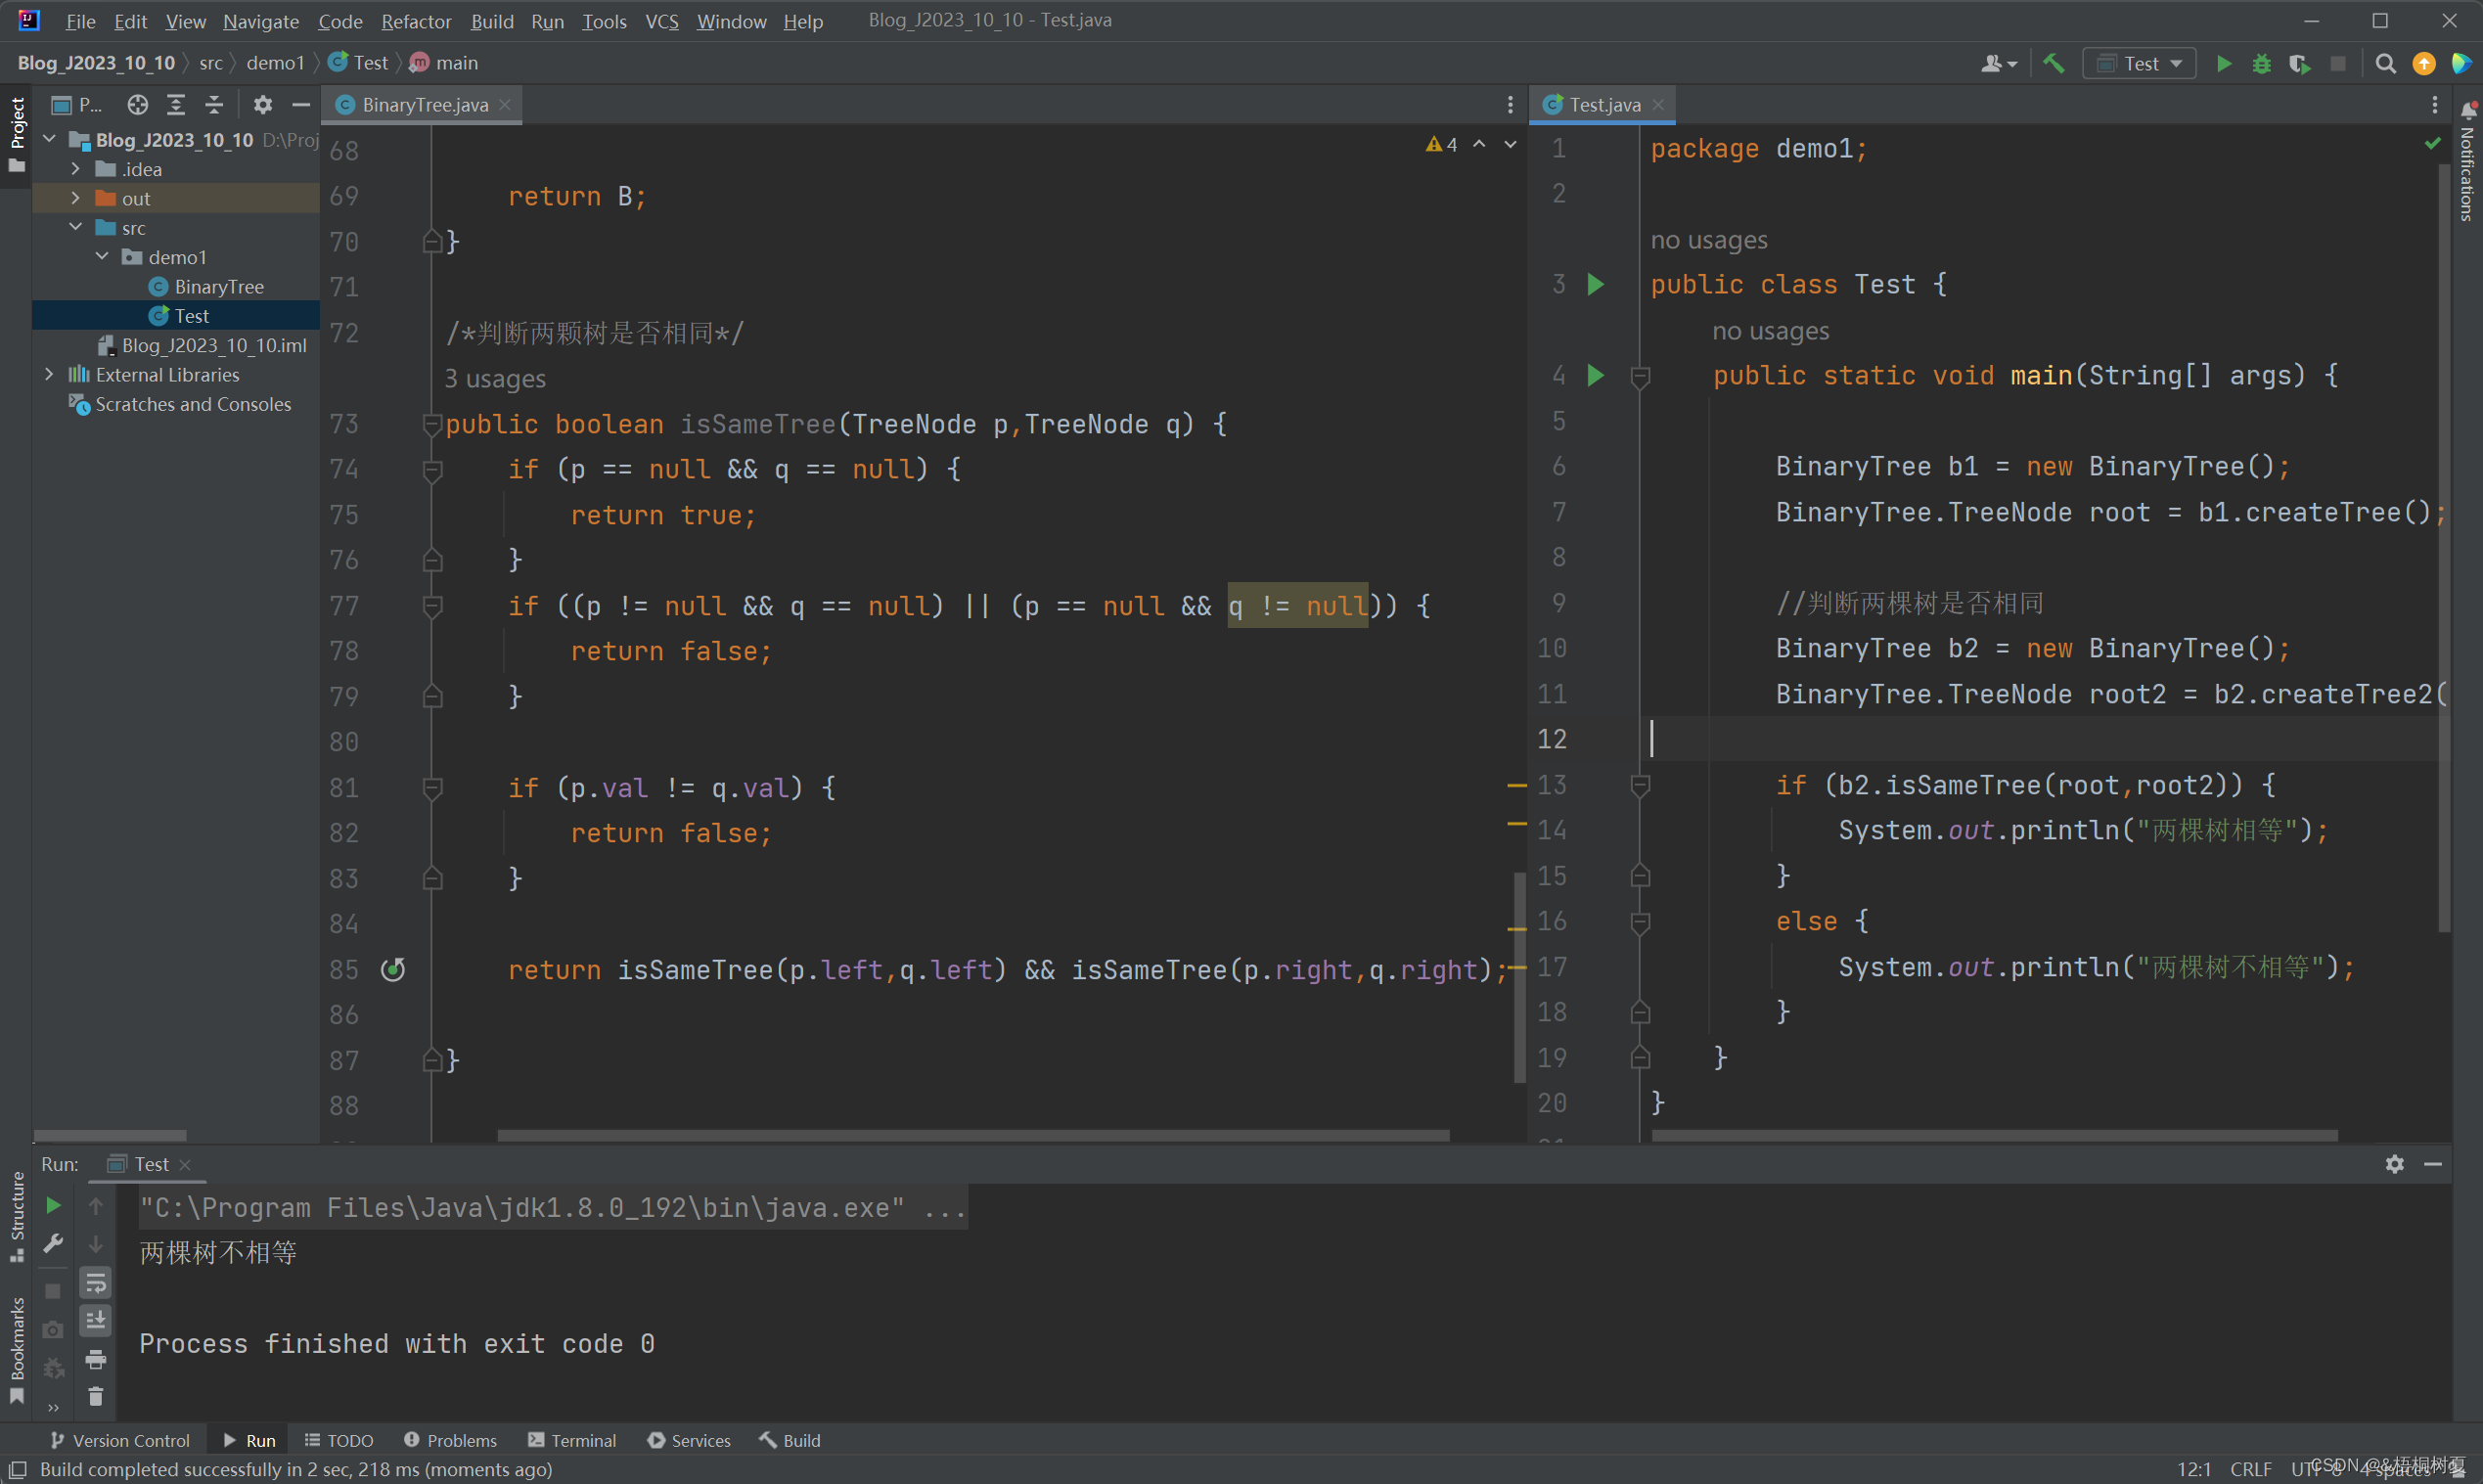
Task: Click recursive call gutter icon line 85
Action: tap(393, 969)
